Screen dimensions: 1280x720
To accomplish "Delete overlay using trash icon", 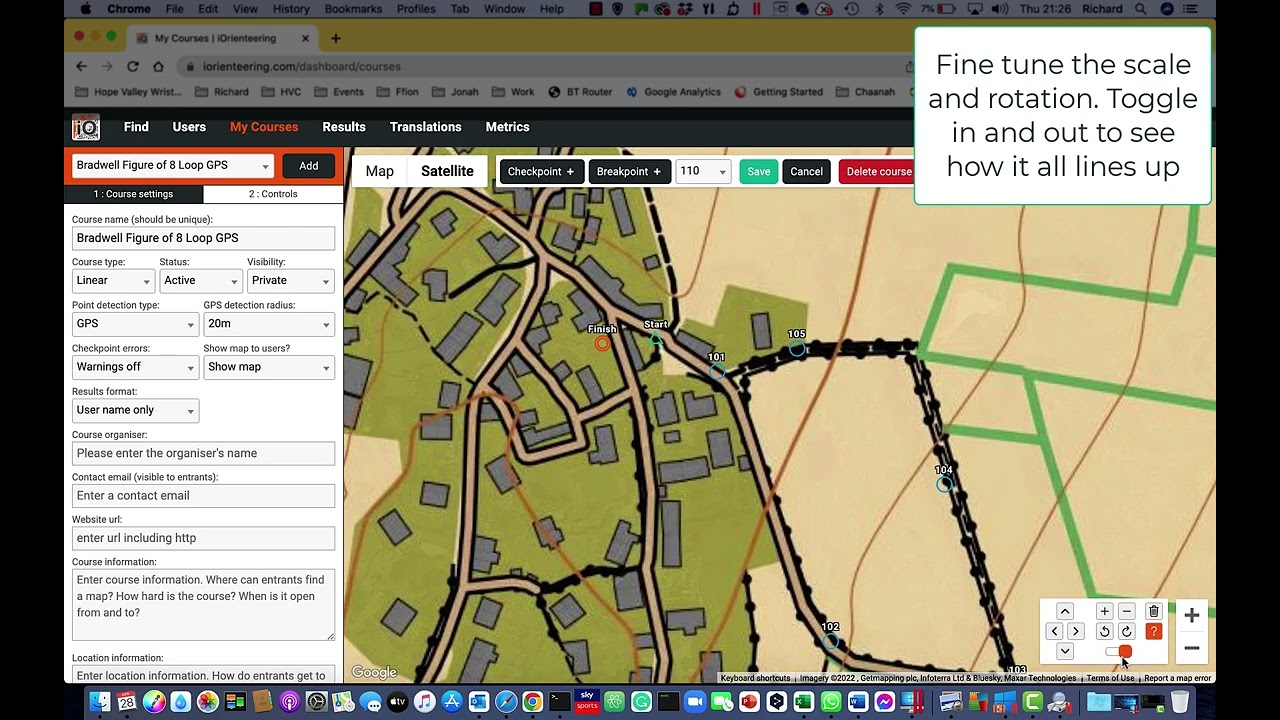I will pyautogui.click(x=1154, y=611).
